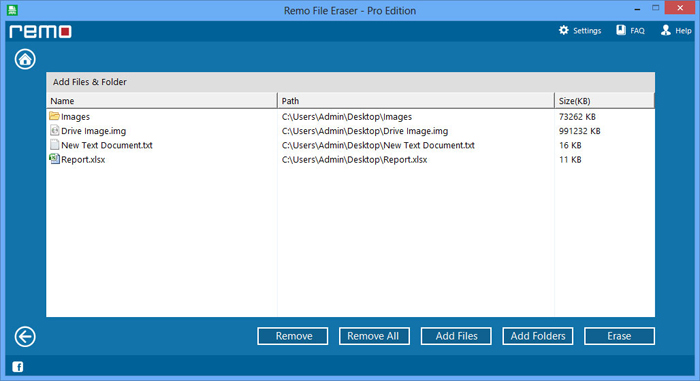The height and width of the screenshot is (381, 700).
Task: Select the Report.xlsx file name
Action: click(x=83, y=159)
